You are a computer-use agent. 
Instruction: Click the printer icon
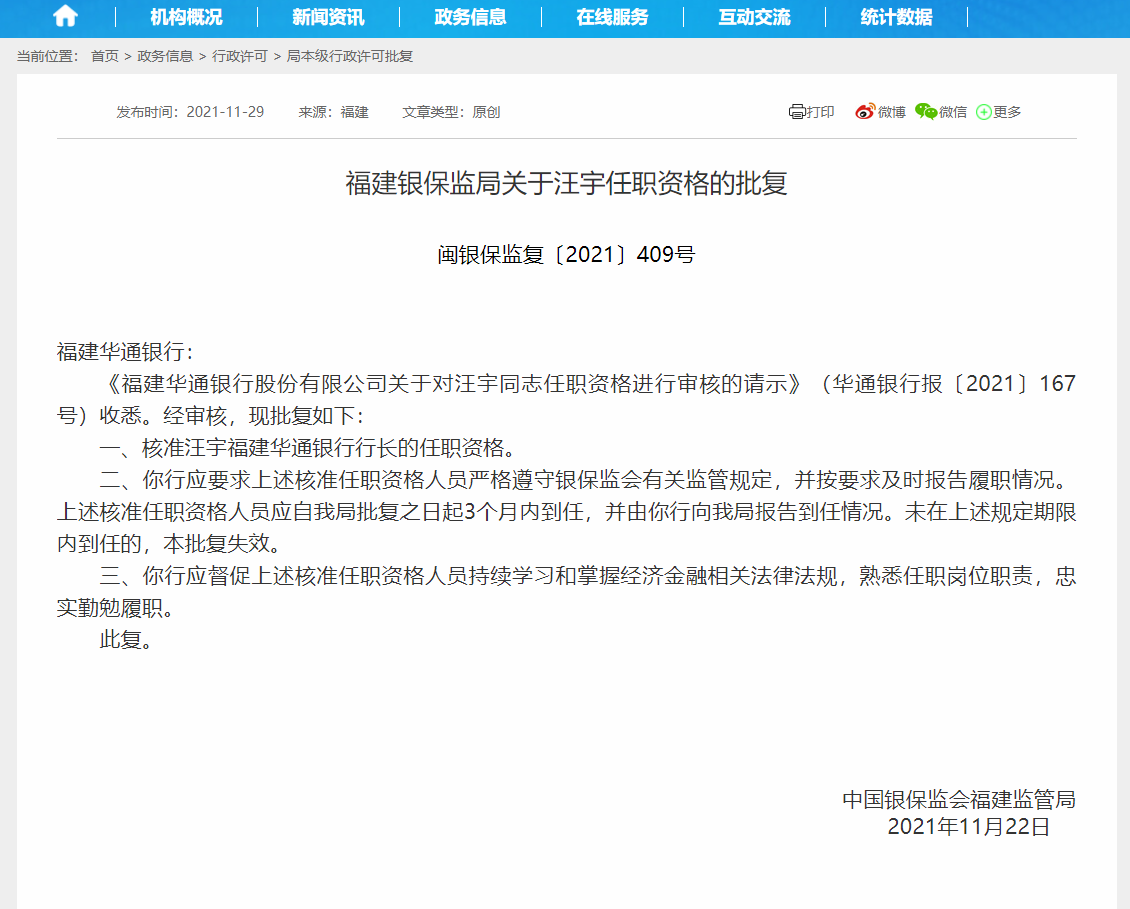click(796, 112)
